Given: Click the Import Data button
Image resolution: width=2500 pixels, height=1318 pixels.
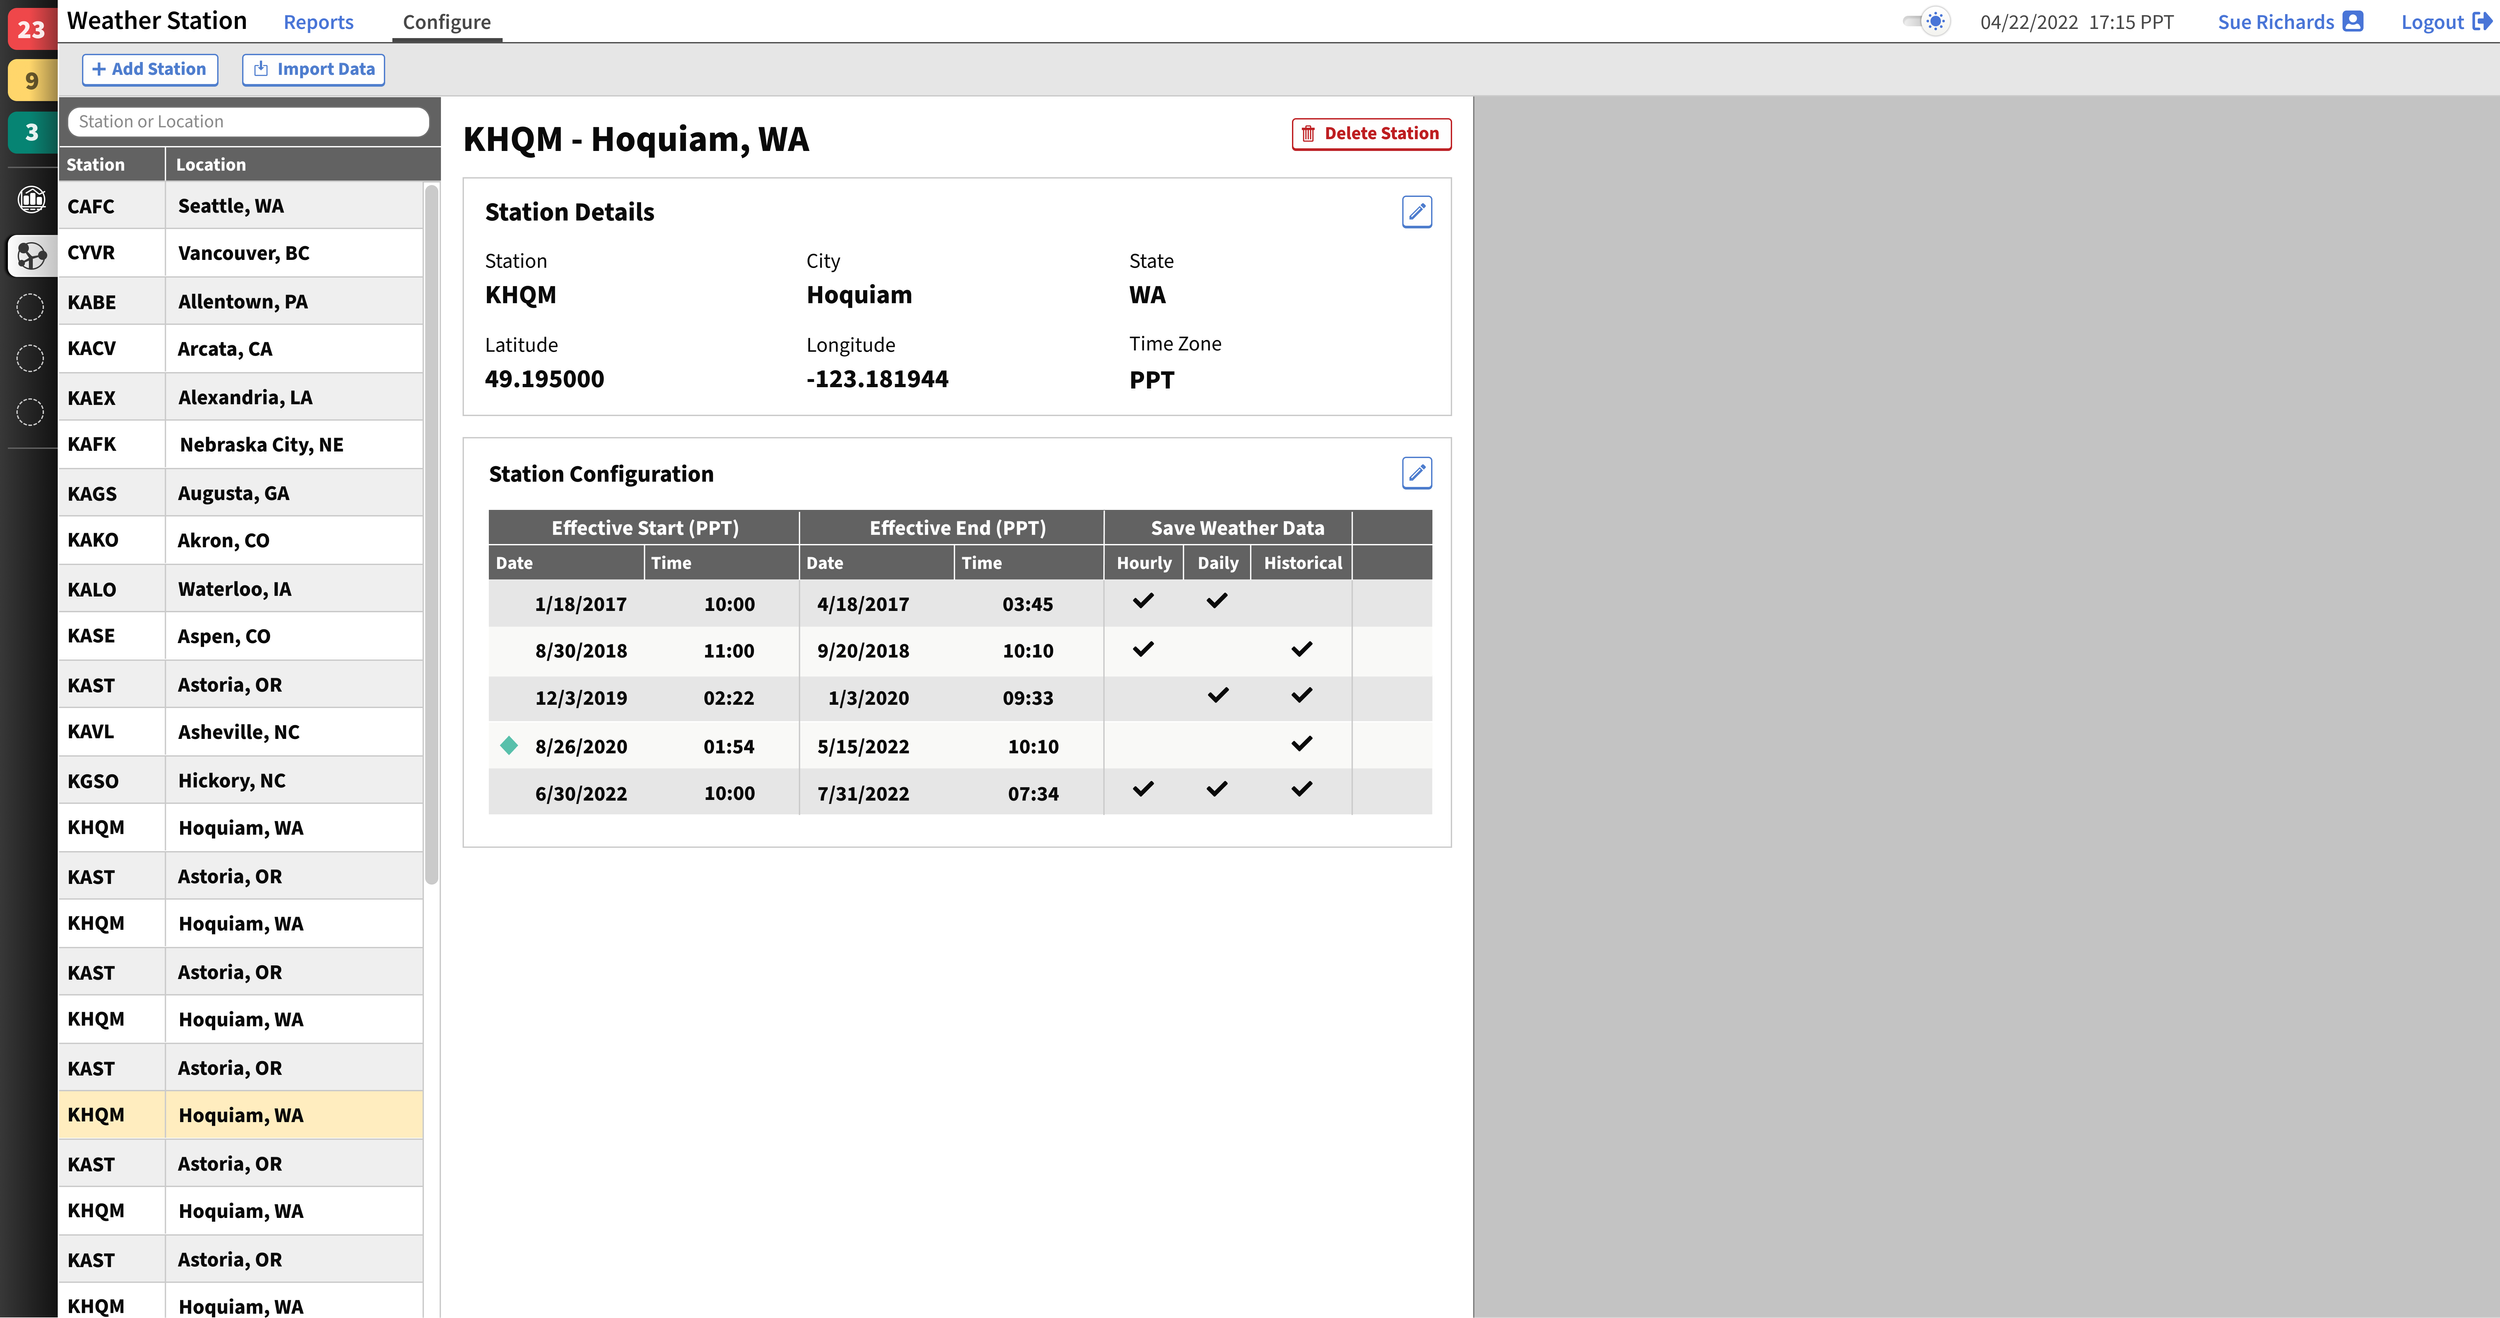Looking at the screenshot, I should (314, 69).
